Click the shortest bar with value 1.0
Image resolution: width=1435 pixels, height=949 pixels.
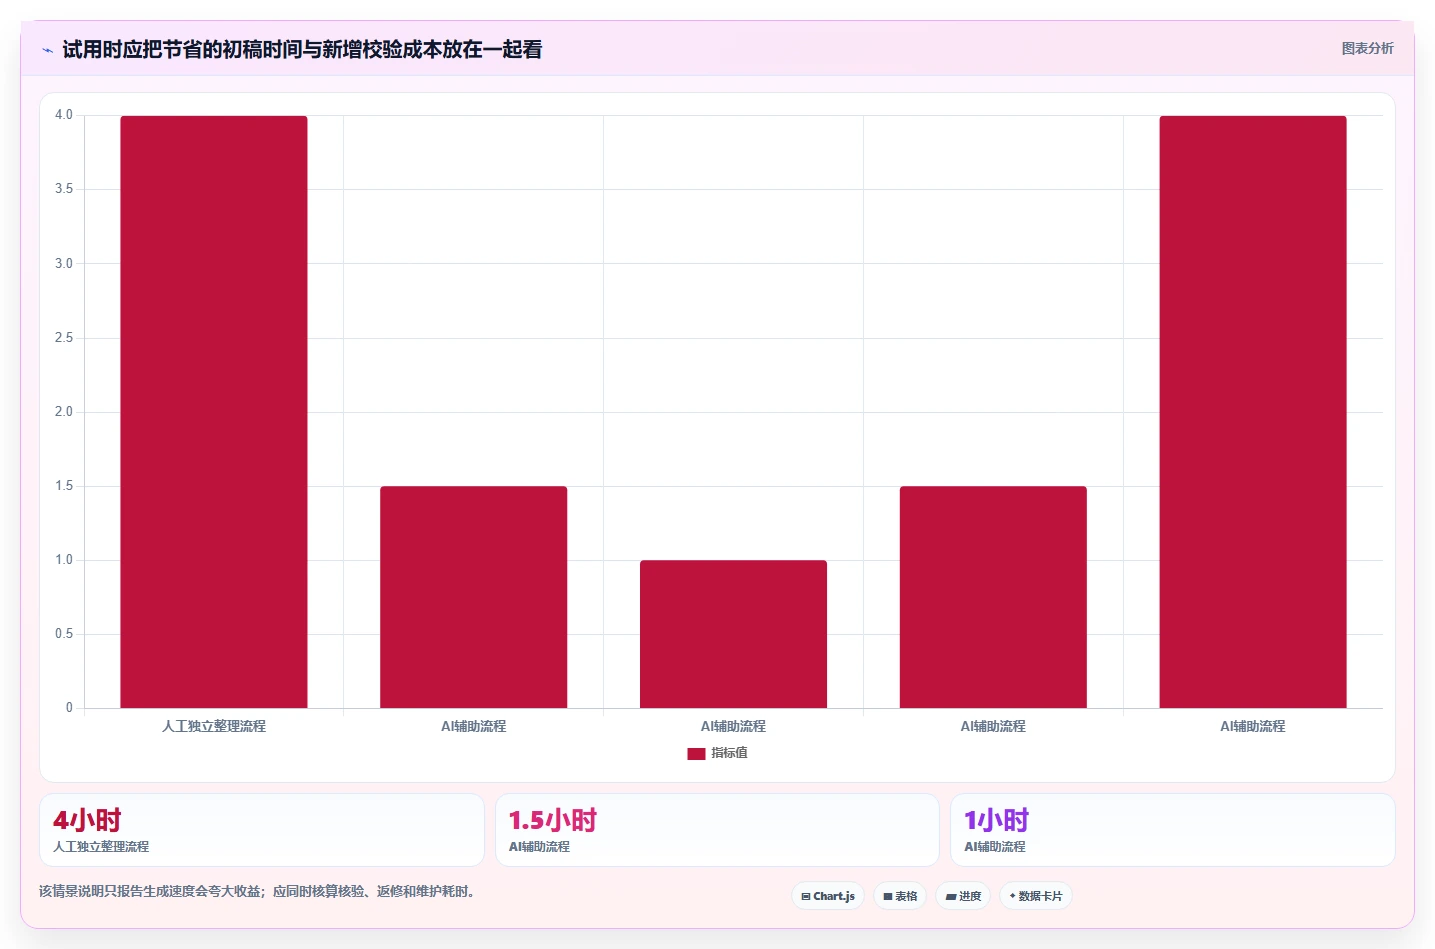[733, 634]
